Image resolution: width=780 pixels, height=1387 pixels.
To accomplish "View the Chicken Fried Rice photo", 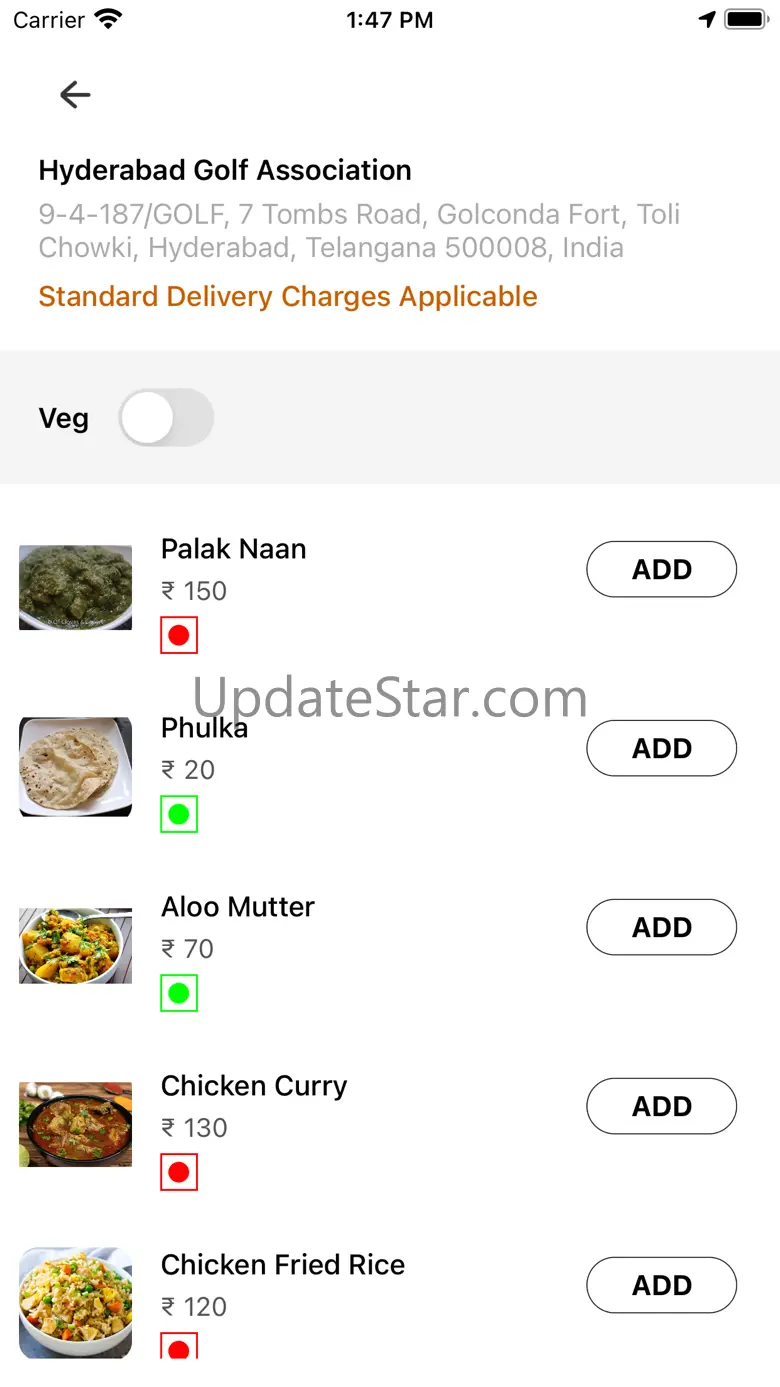I will click(x=75, y=1302).
